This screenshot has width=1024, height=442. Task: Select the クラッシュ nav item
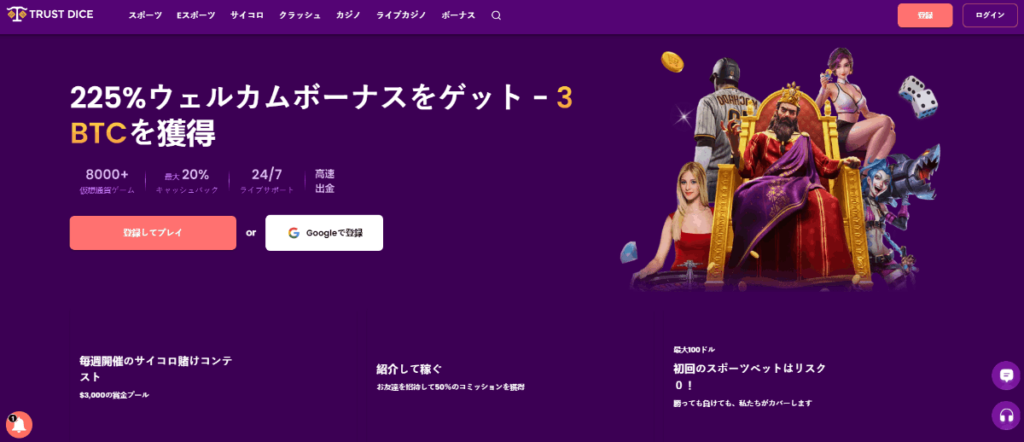coord(300,16)
